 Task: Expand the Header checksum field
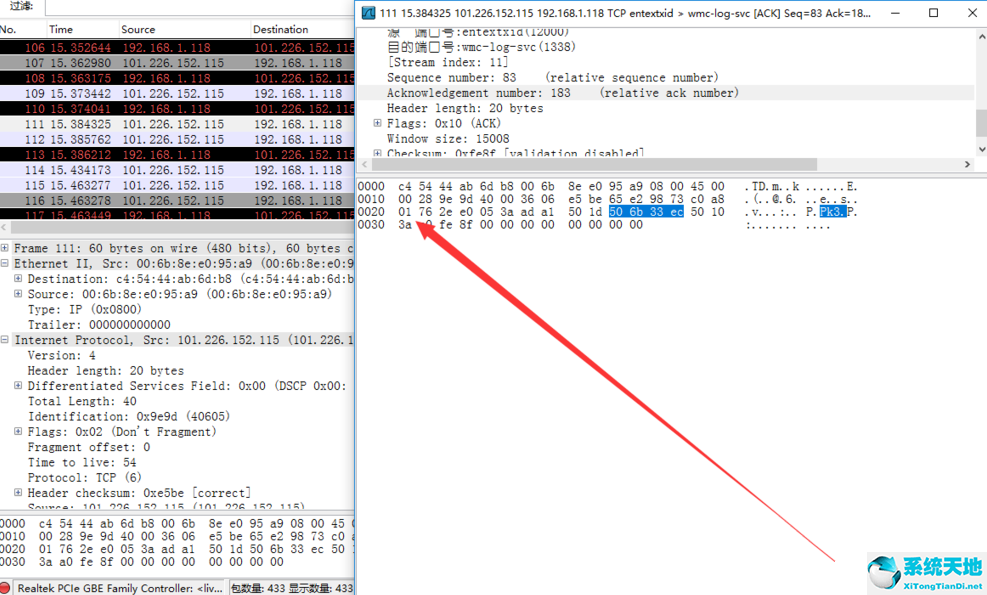coord(17,493)
